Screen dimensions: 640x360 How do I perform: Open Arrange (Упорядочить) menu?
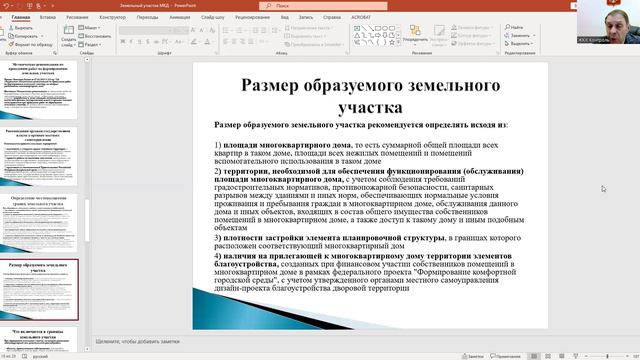tap(415, 35)
